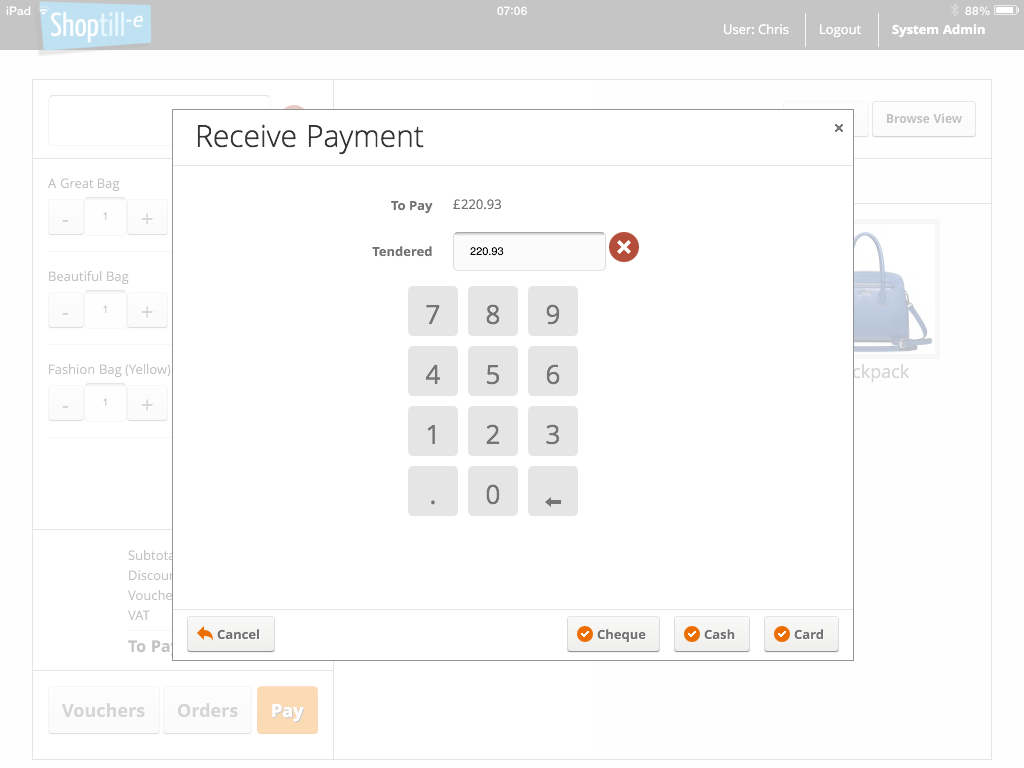Open the System Admin section
Screen dimensions: 1024x768
point(937,29)
